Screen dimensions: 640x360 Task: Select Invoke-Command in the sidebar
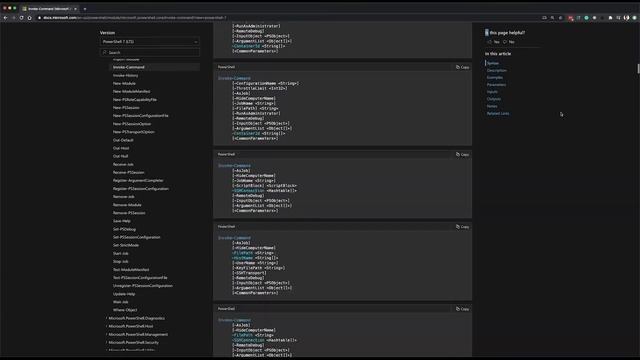tap(129, 67)
